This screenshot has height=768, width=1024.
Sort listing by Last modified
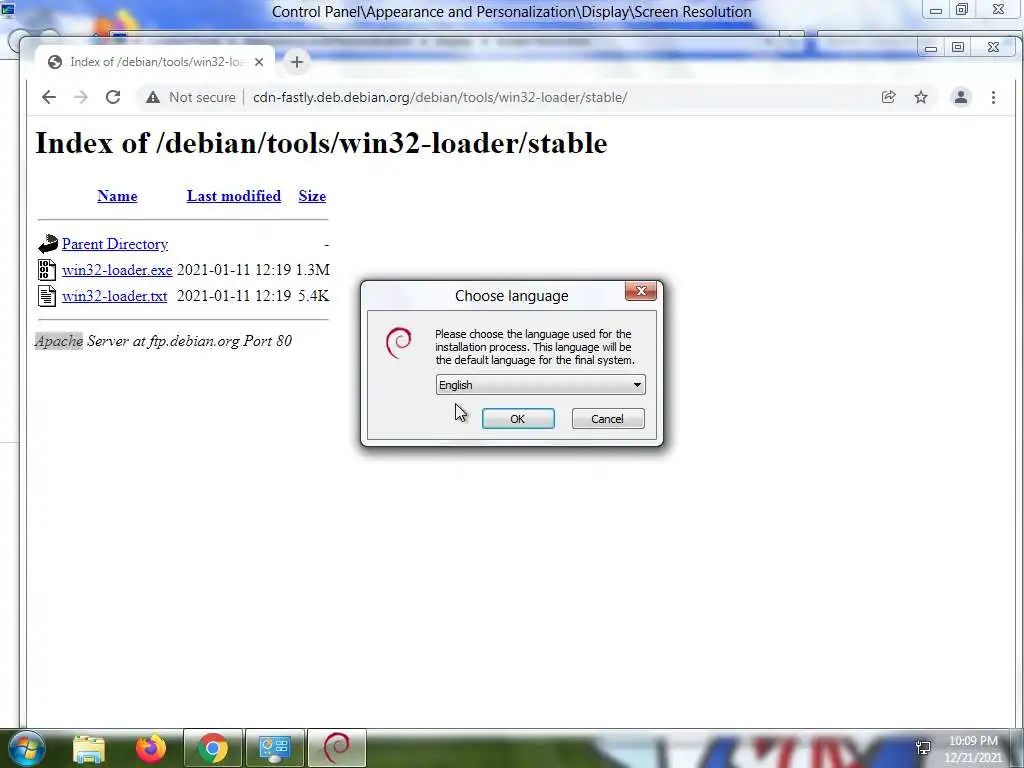pos(234,196)
